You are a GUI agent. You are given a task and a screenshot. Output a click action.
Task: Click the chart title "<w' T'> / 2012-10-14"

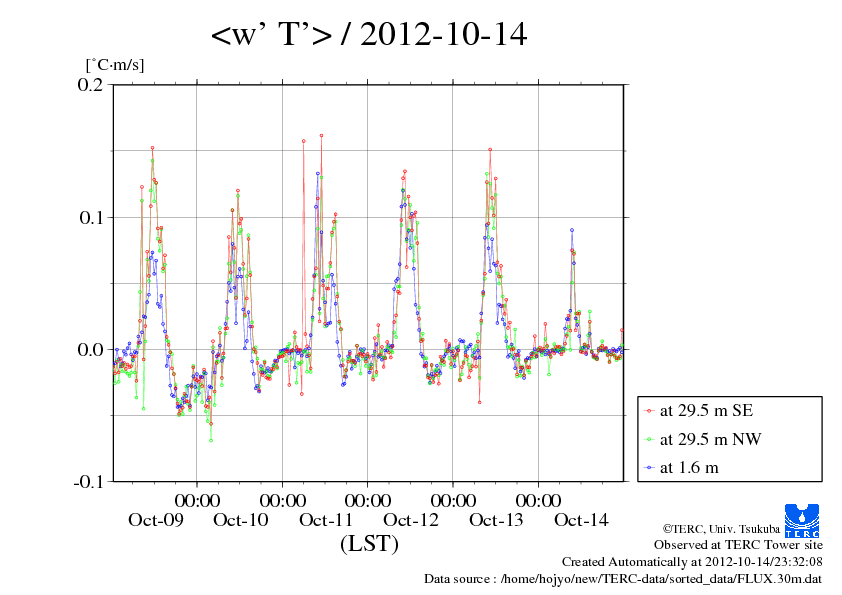pyautogui.click(x=369, y=34)
